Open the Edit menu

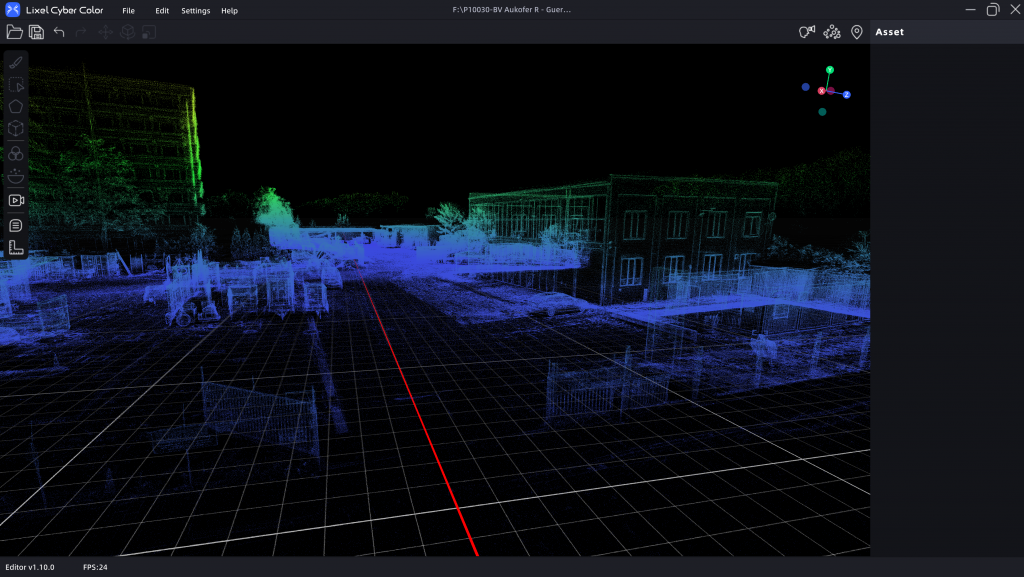[x=161, y=10]
